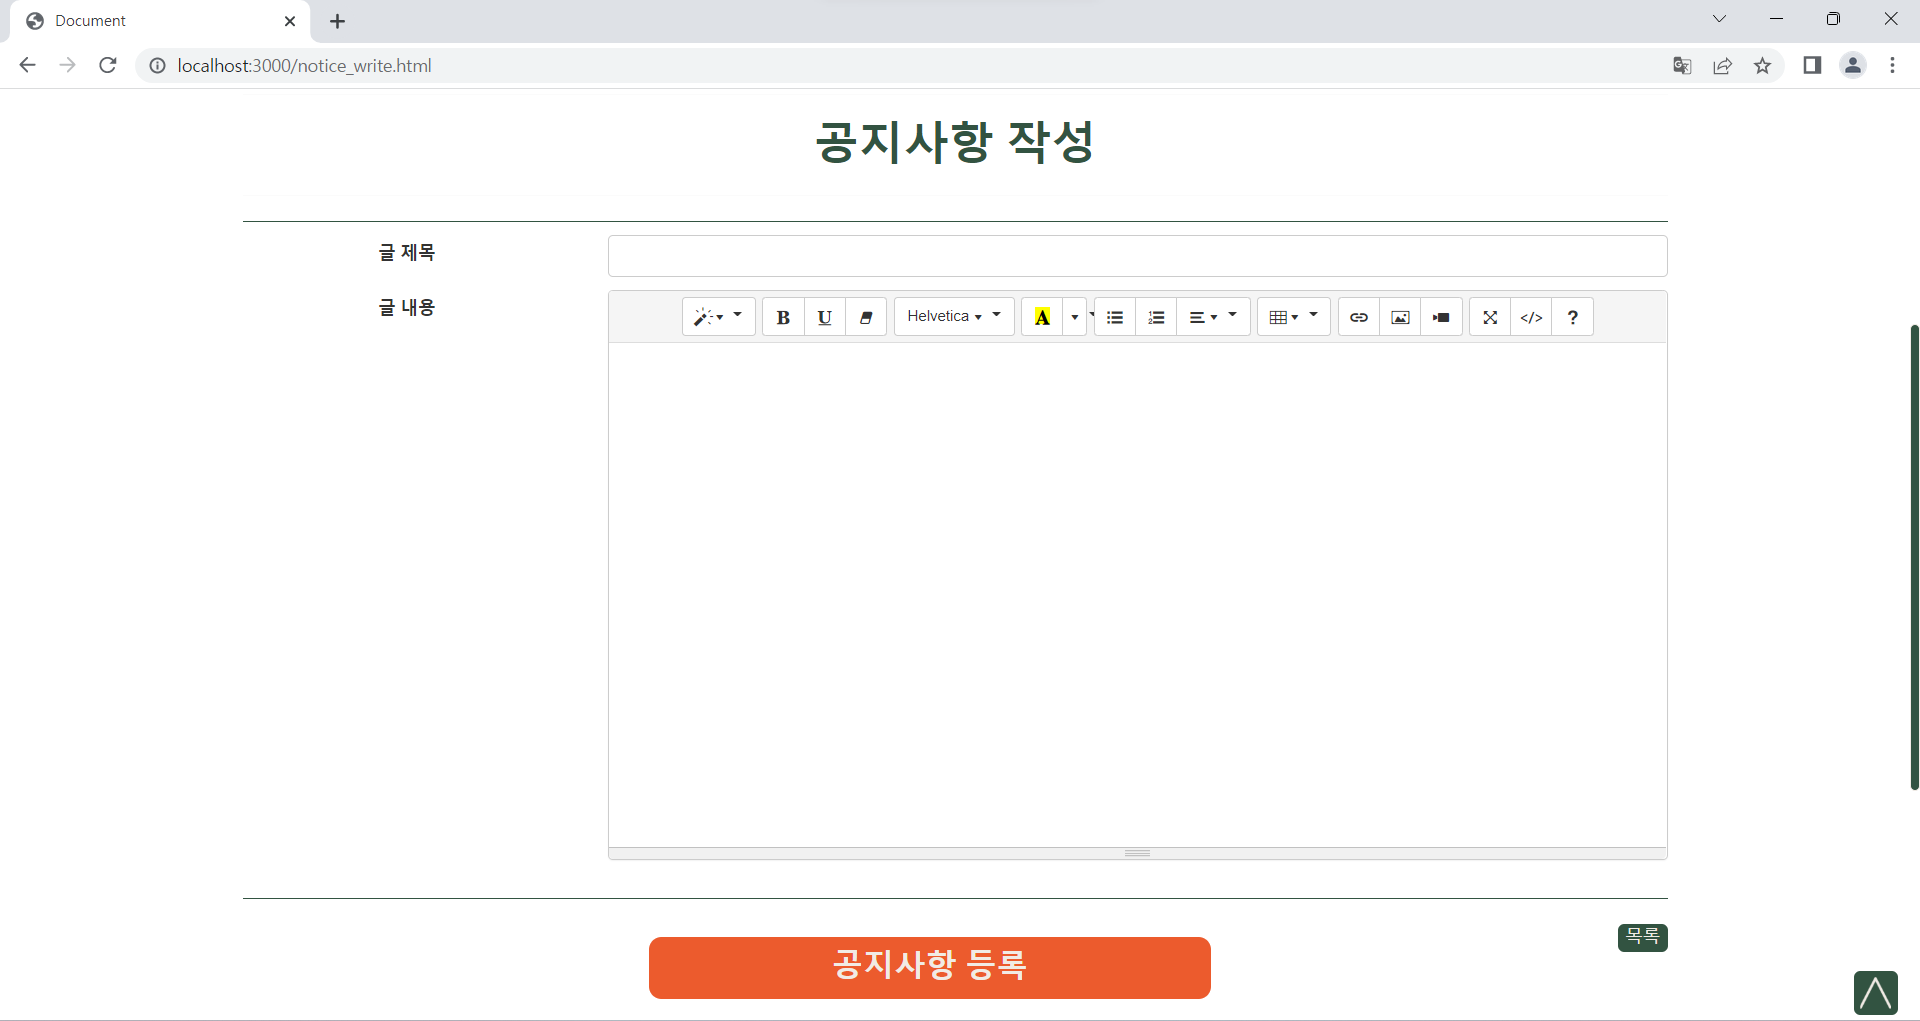Toggle the browser side panel icon

click(x=1812, y=65)
